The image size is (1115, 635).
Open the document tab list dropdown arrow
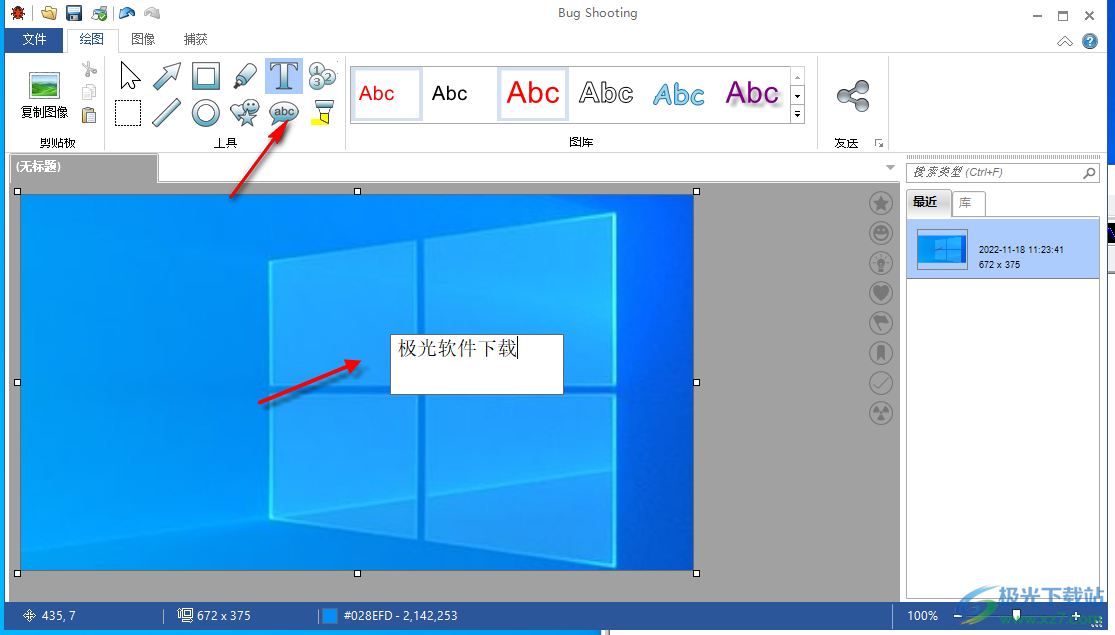[890, 168]
